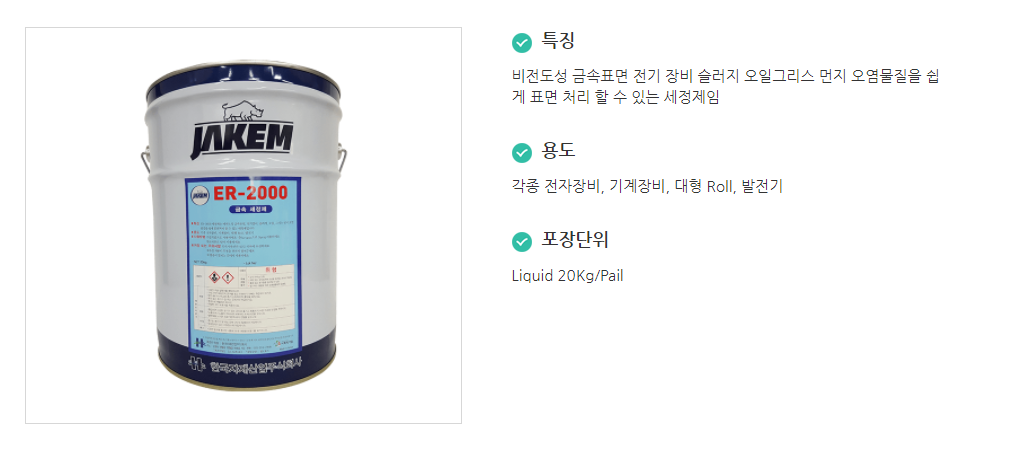
Task: Click the 각종 전자장비, 기계장비 usage text
Action: coord(647,187)
